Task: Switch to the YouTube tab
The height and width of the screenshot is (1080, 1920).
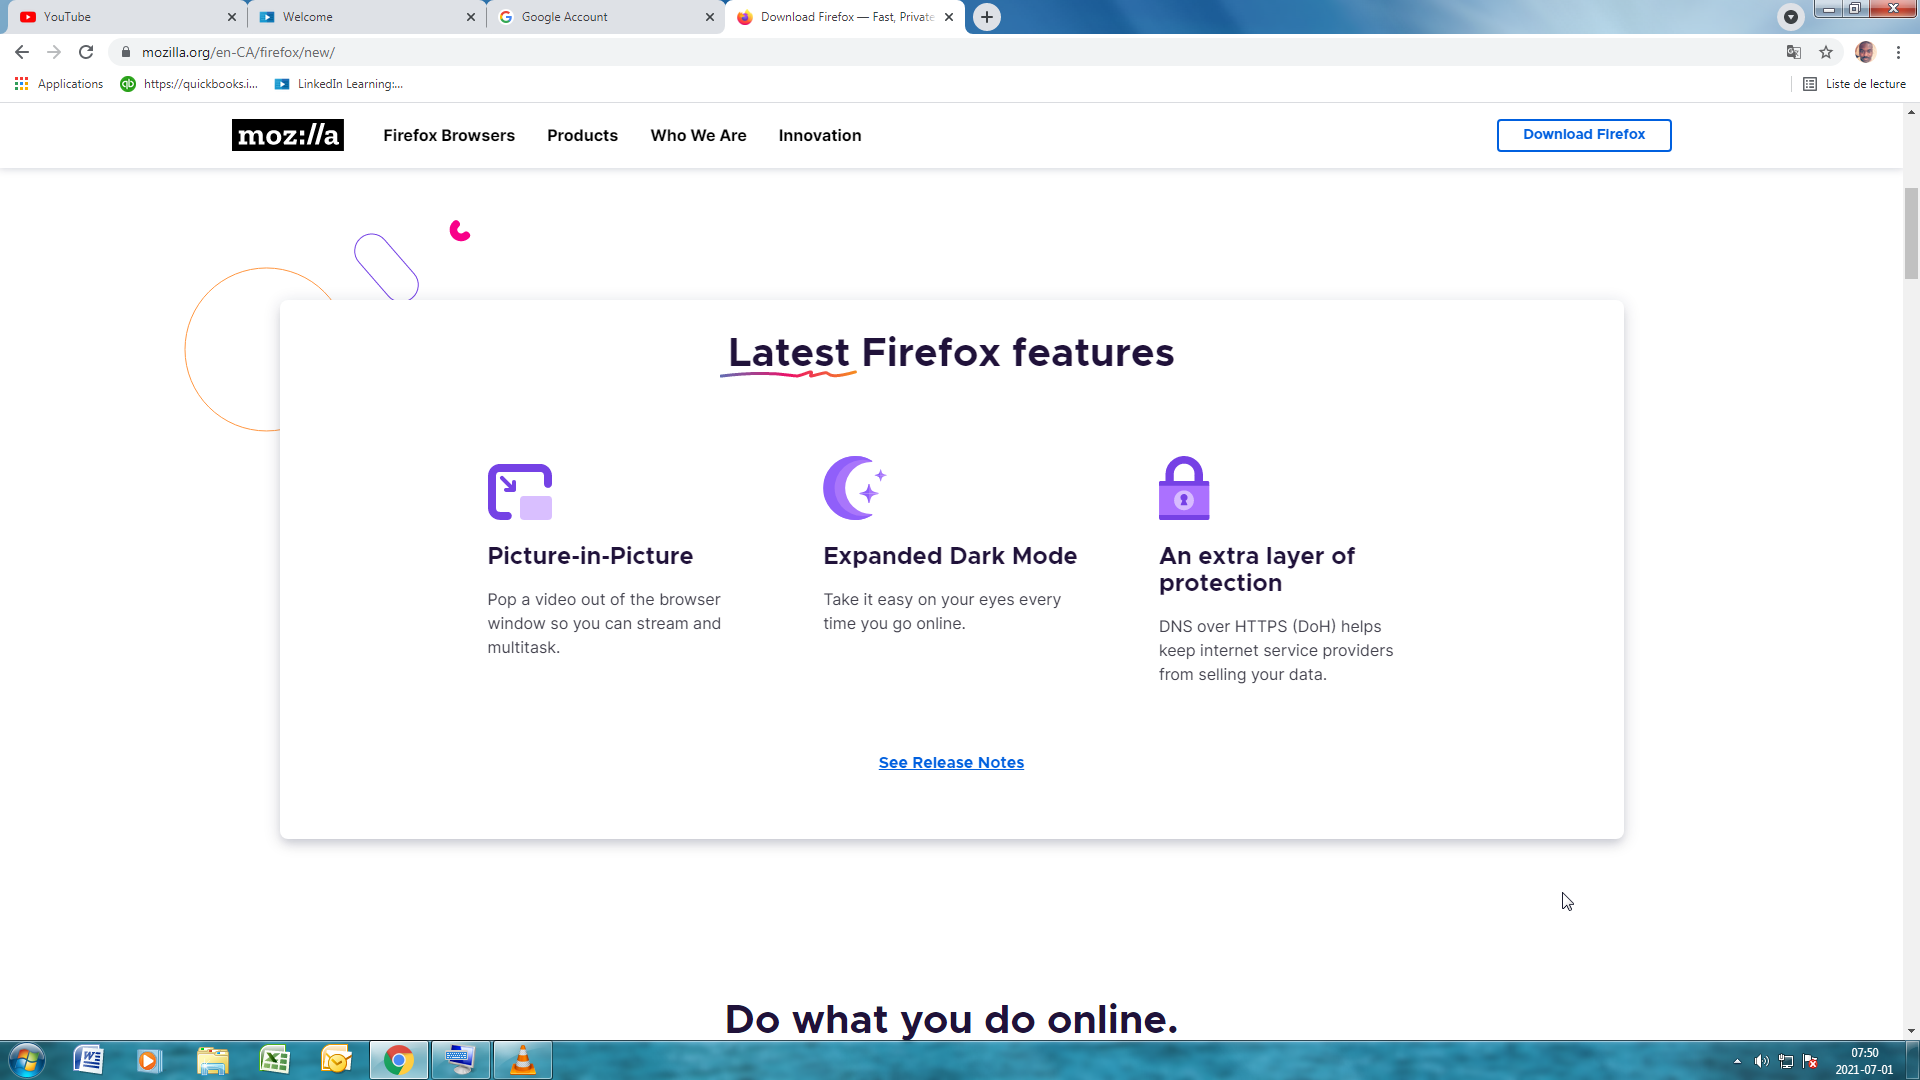Action: (x=120, y=17)
